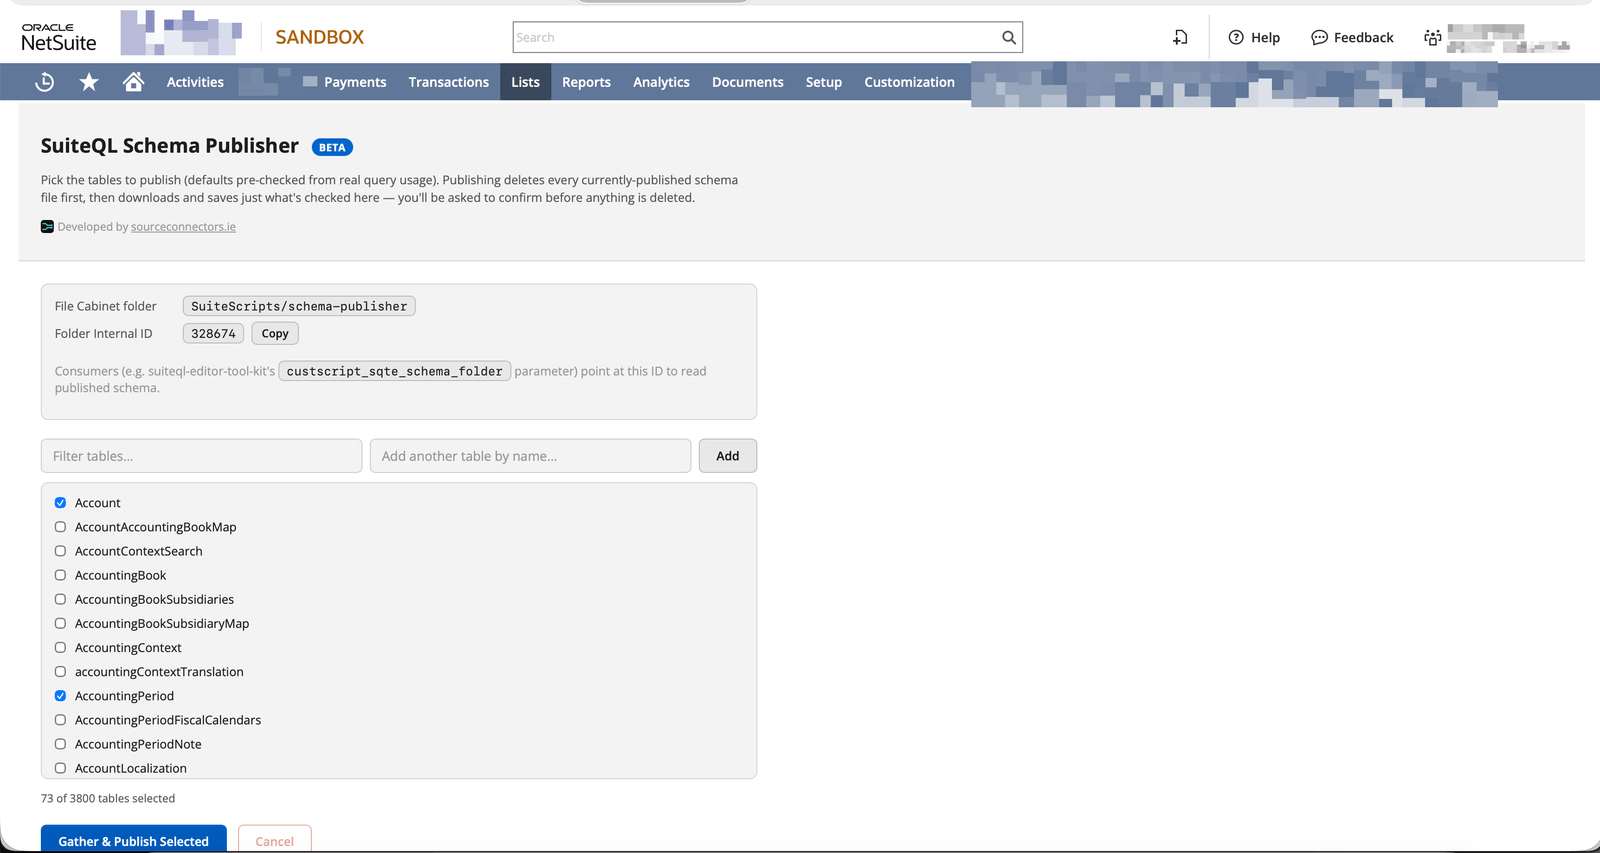This screenshot has width=1600, height=853.
Task: Open the Payments menu
Action: pos(355,82)
